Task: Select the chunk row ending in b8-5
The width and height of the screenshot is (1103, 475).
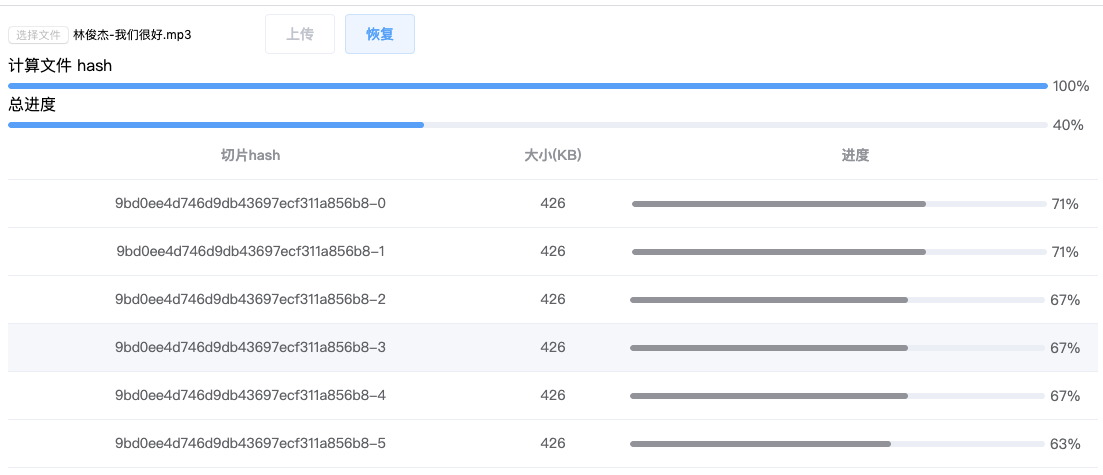Action: [250, 444]
